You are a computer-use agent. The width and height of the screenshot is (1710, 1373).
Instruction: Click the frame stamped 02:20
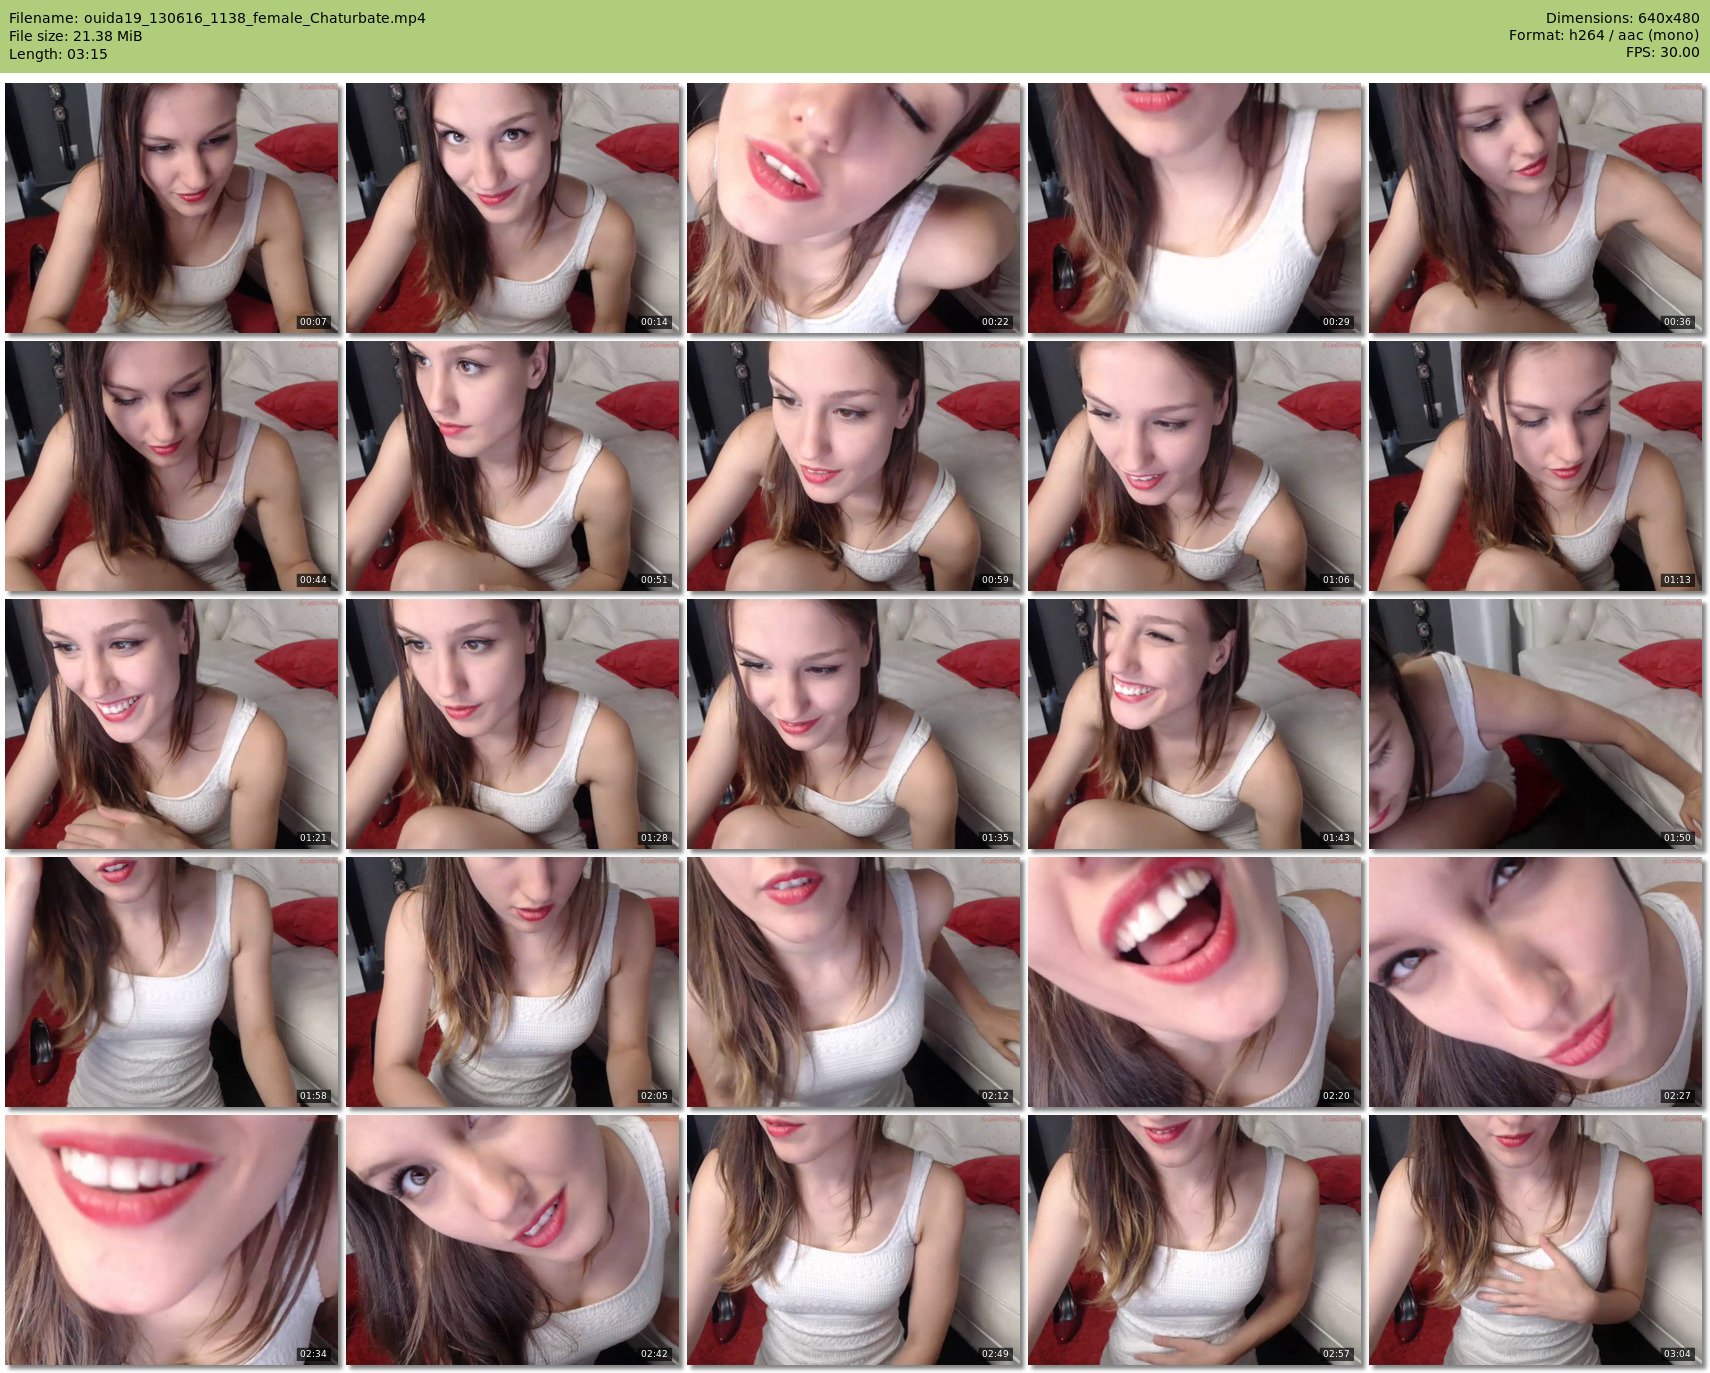pyautogui.click(x=1195, y=982)
